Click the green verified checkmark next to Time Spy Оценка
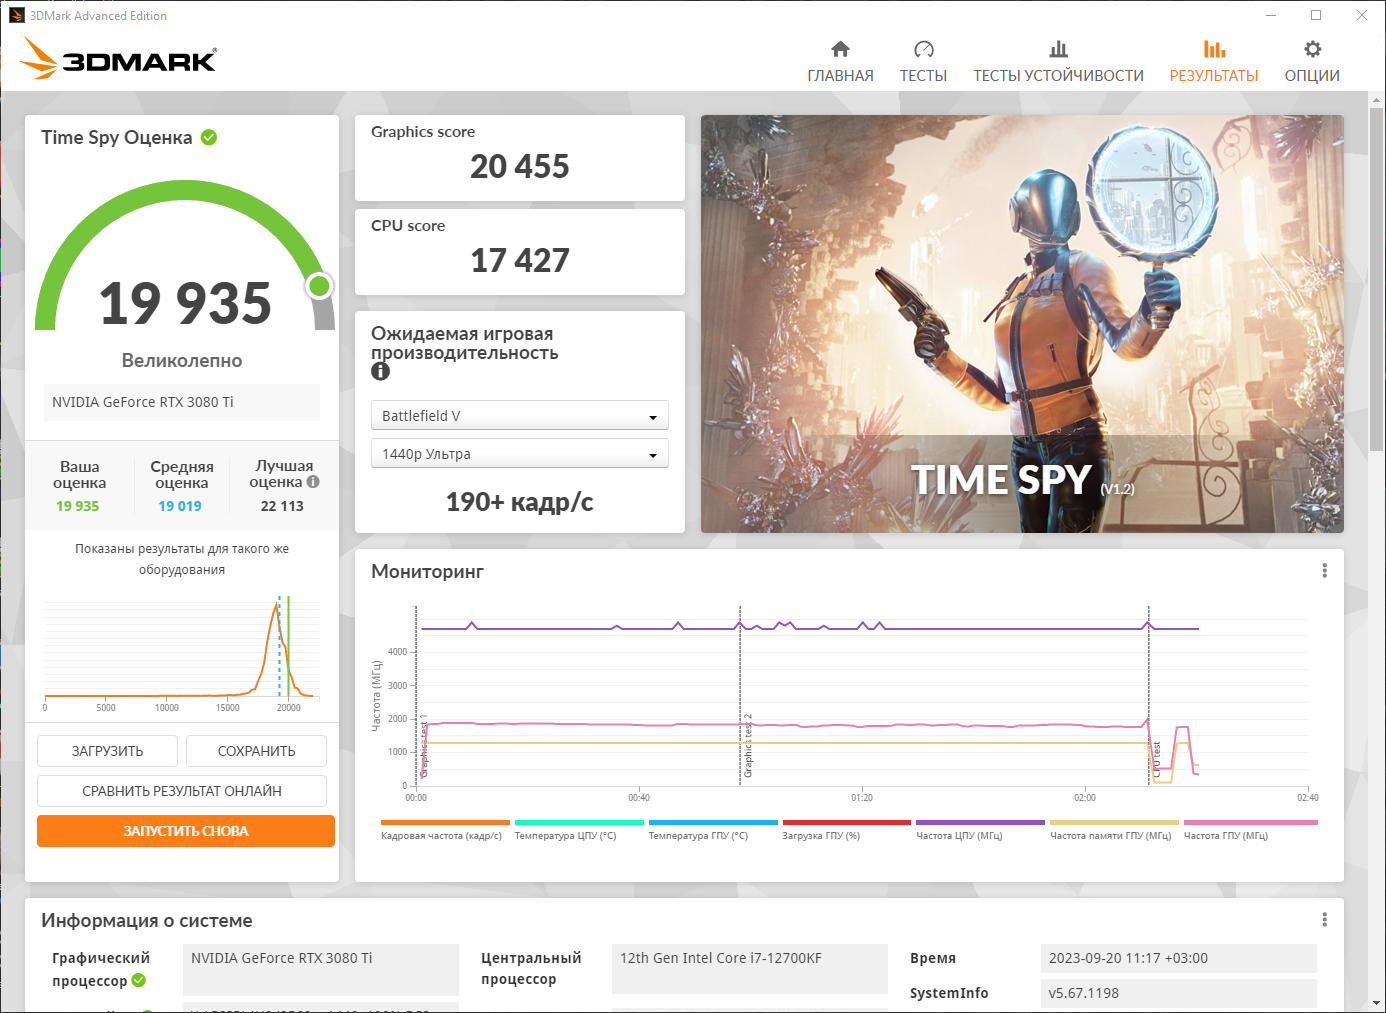 click(x=208, y=137)
